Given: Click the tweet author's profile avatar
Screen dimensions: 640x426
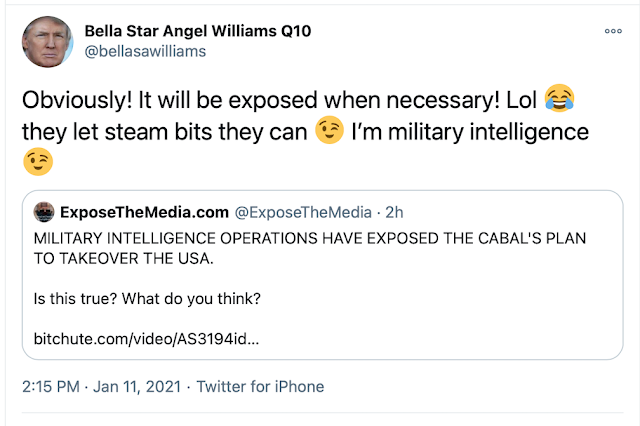Looking at the screenshot, I should 44,43.
